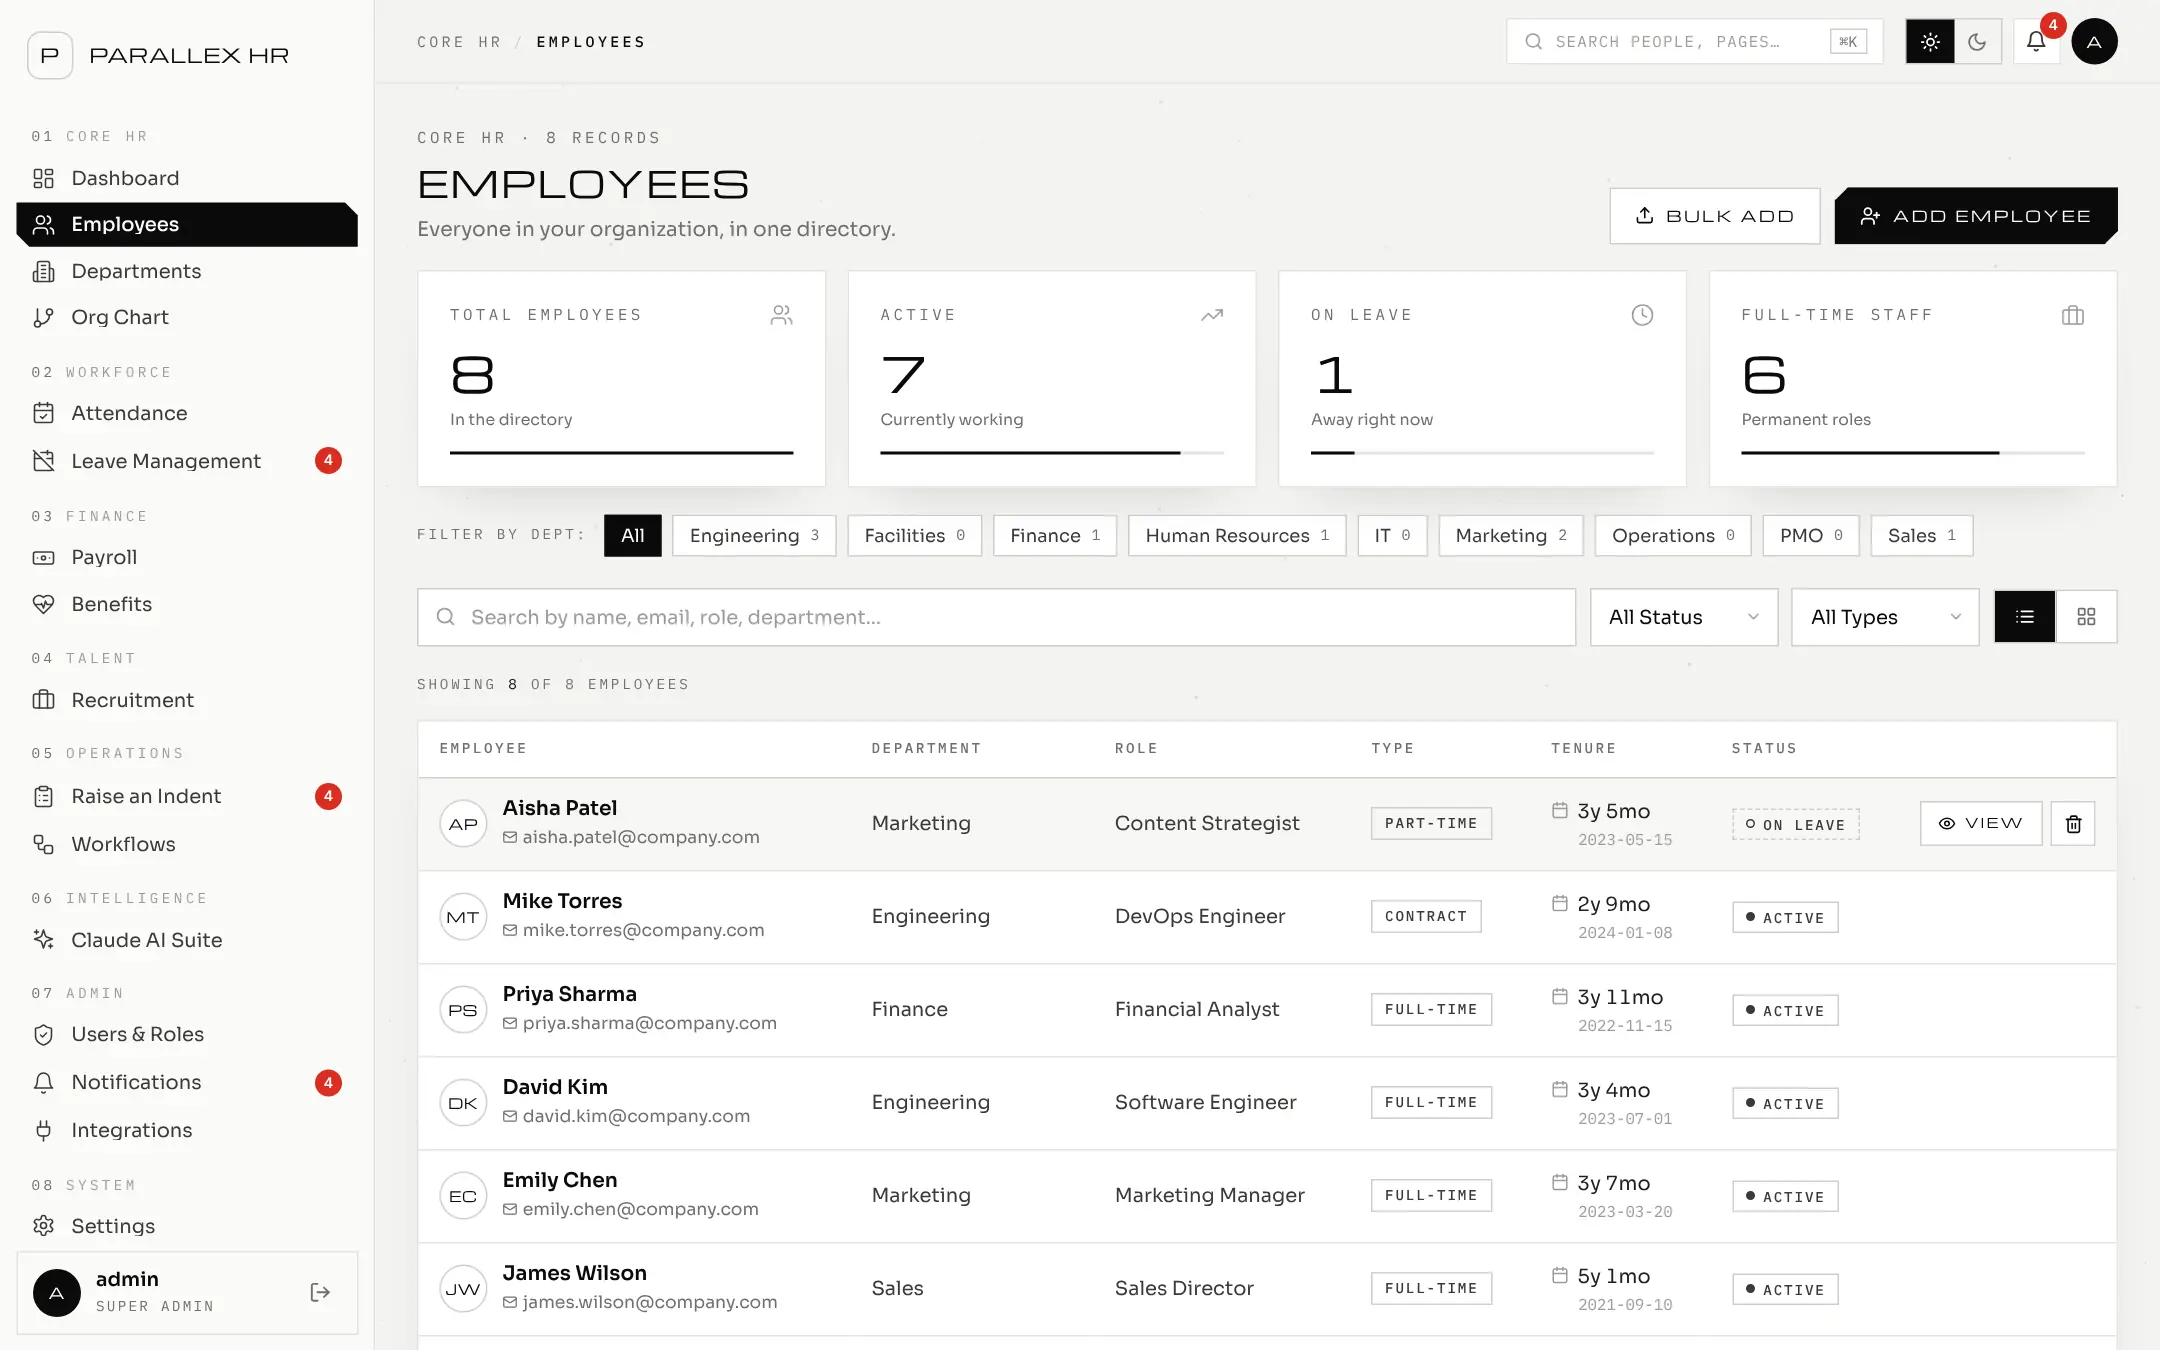Click the global search people, pages field
This screenshot has height=1350, width=2160.
click(1694, 41)
